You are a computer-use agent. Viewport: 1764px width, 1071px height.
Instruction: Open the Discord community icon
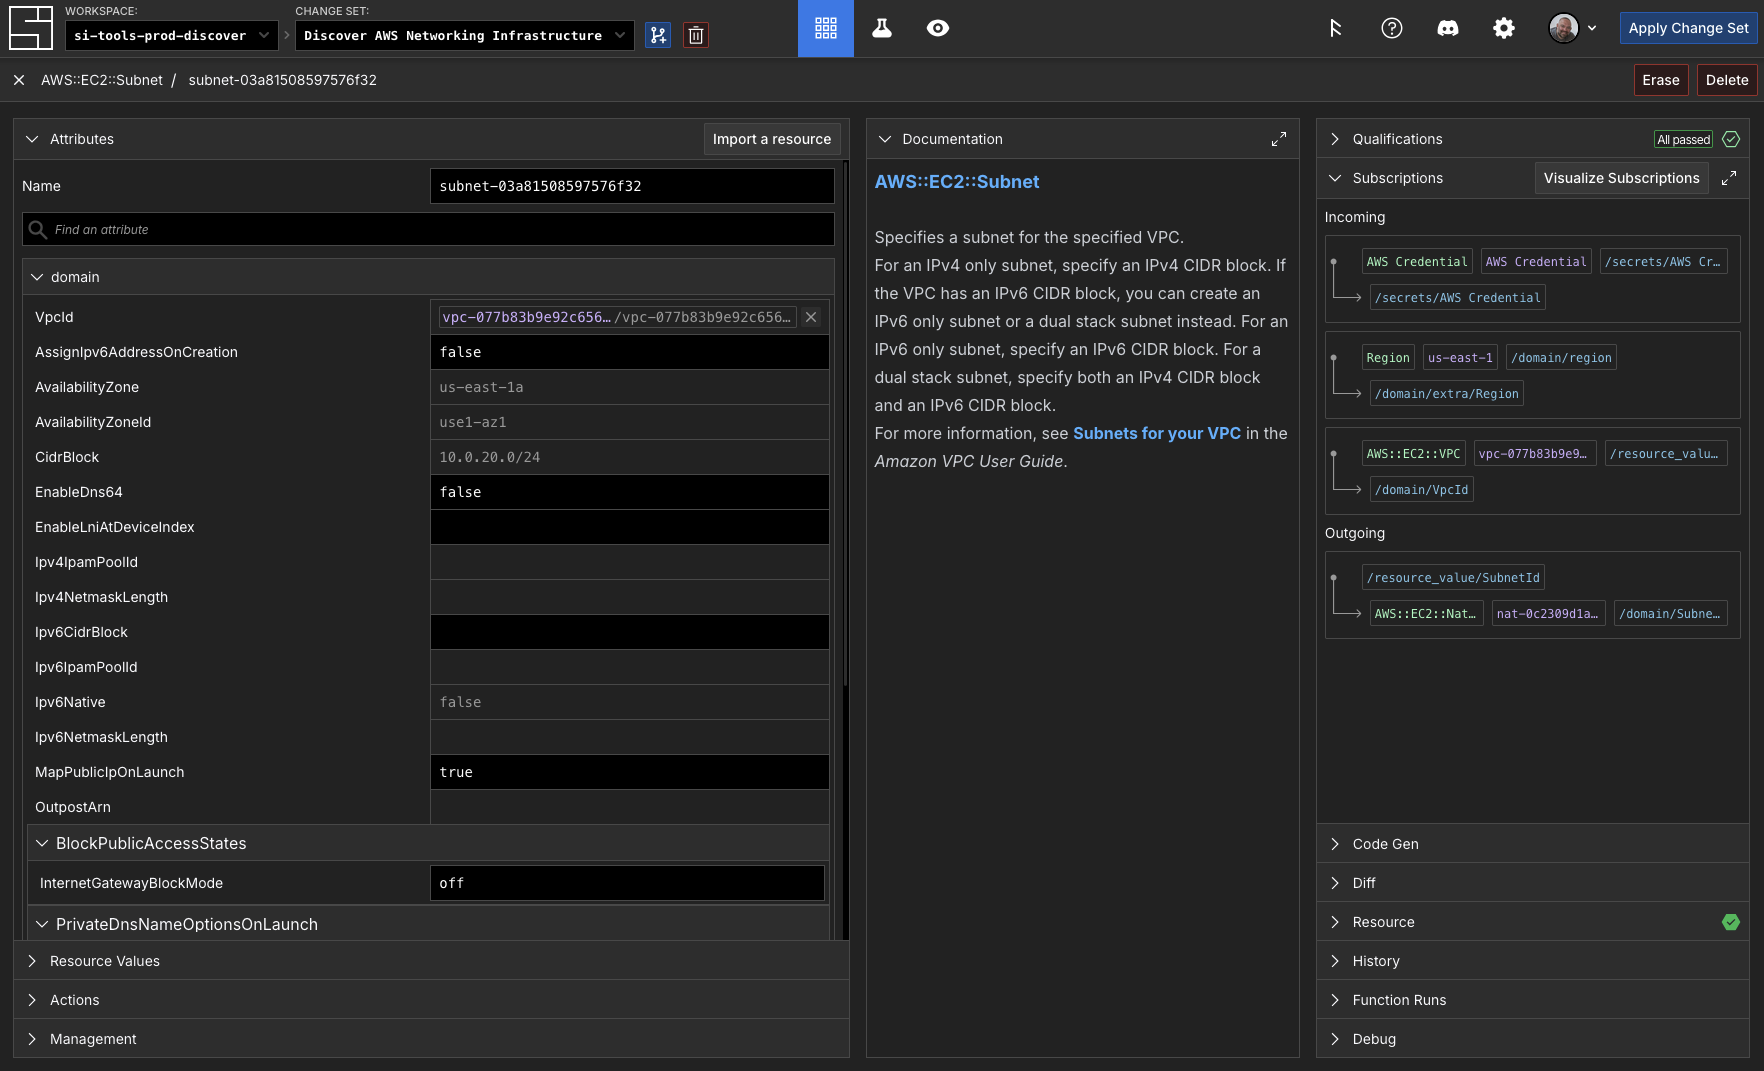[1448, 28]
